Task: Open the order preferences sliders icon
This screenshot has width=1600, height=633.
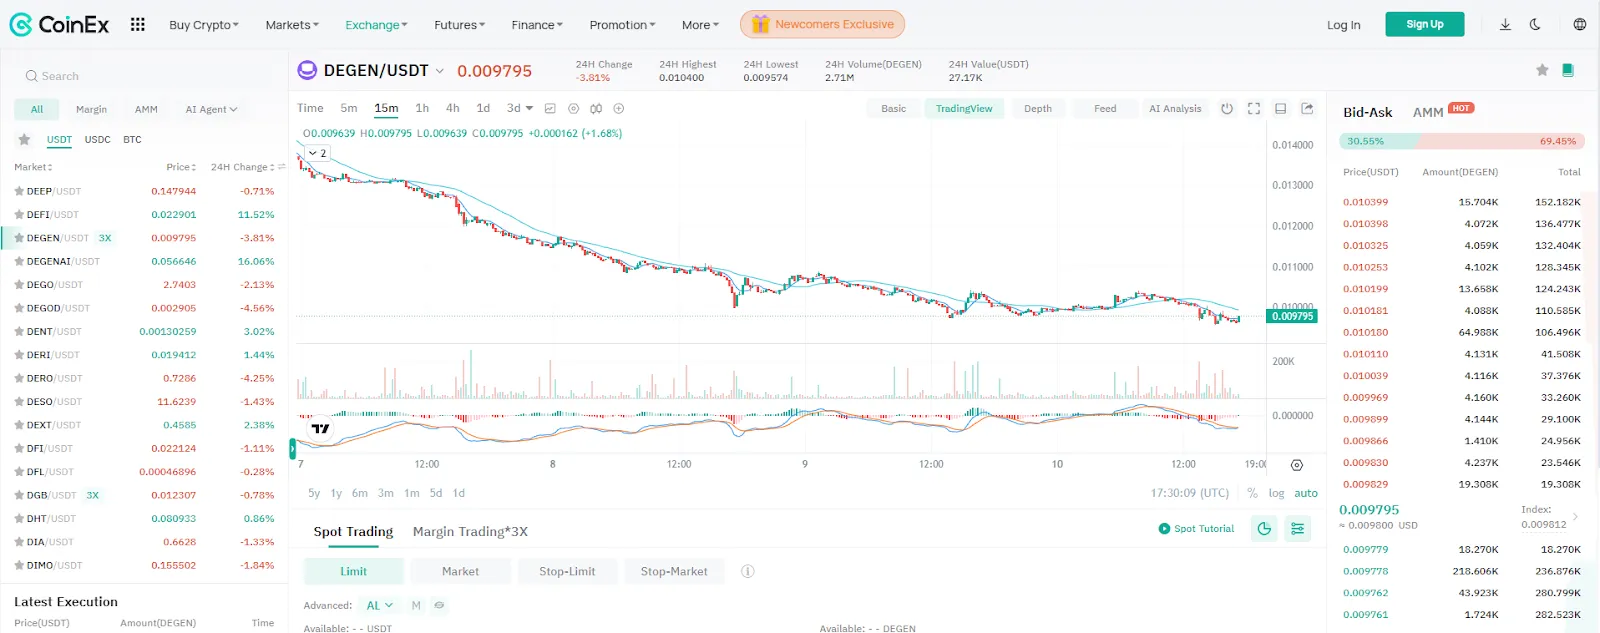Action: pyautogui.click(x=1297, y=529)
